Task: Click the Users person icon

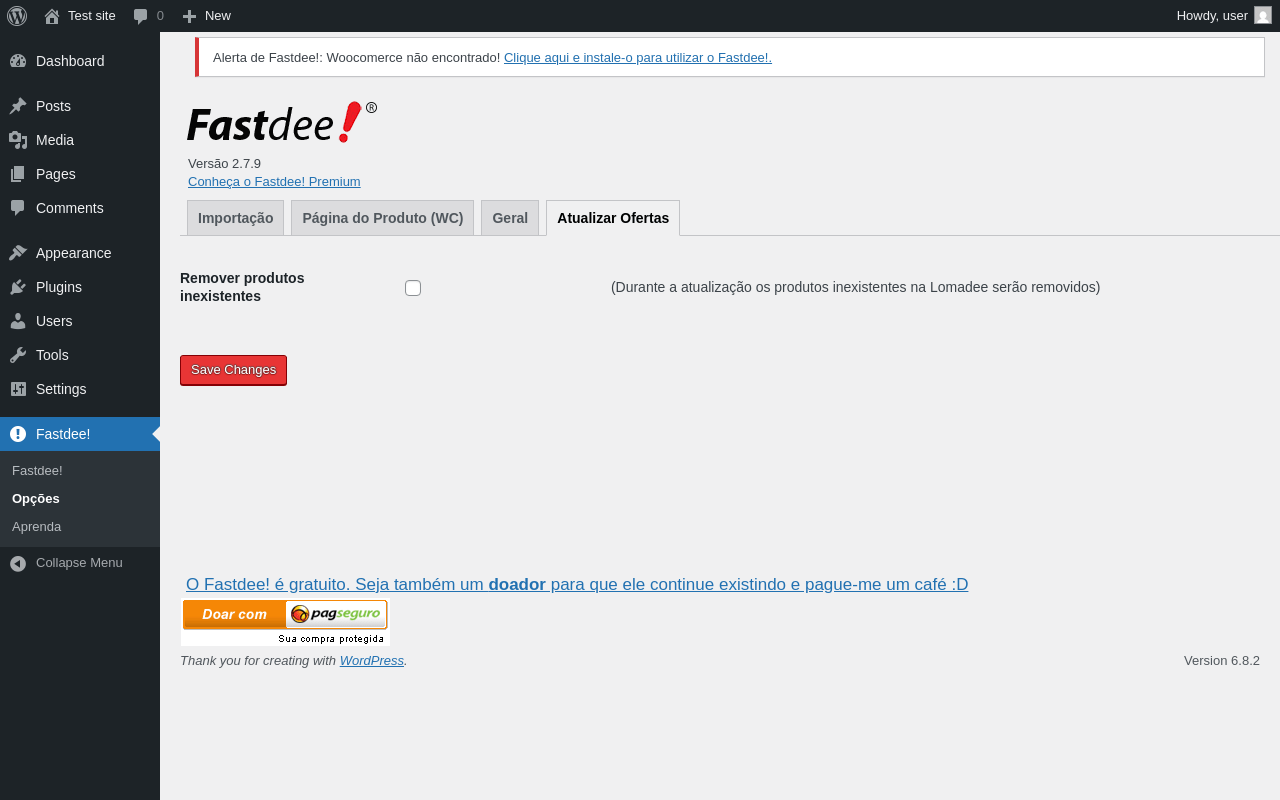Action: (18, 321)
